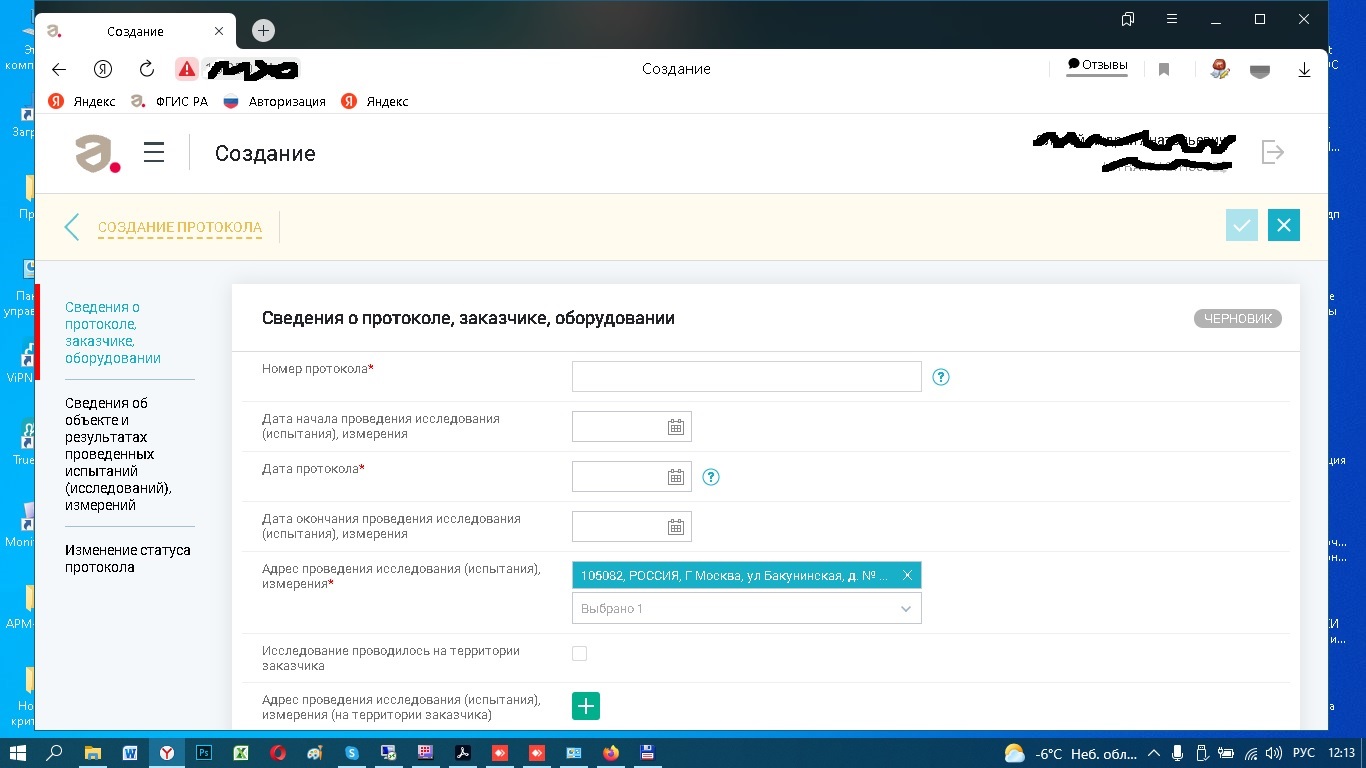This screenshot has height=768, width=1366.
Task: Open Skype from the taskbar
Action: coord(352,753)
